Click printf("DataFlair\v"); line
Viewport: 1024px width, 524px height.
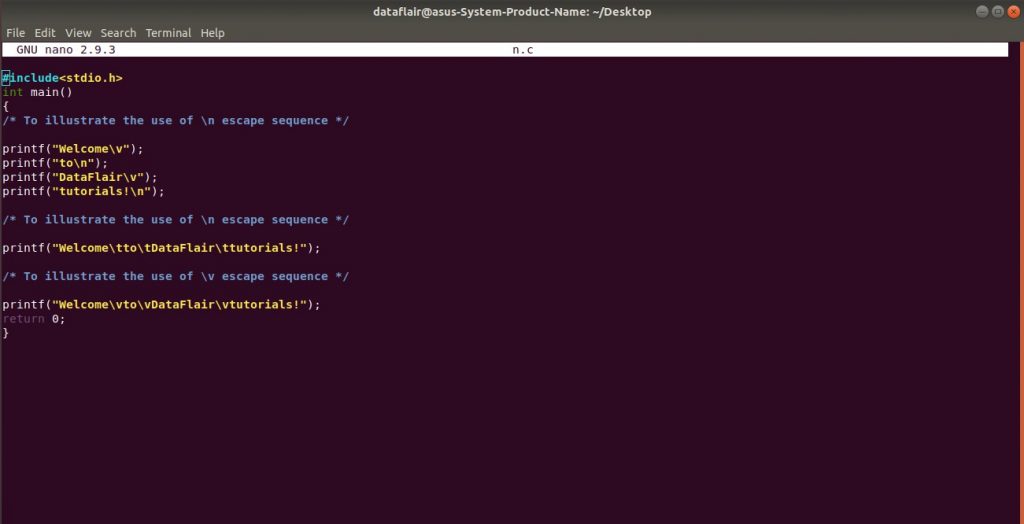tap(80, 177)
